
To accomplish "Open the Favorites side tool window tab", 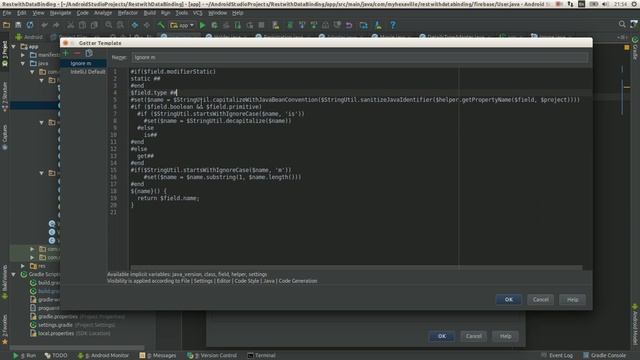I will 5,329.
